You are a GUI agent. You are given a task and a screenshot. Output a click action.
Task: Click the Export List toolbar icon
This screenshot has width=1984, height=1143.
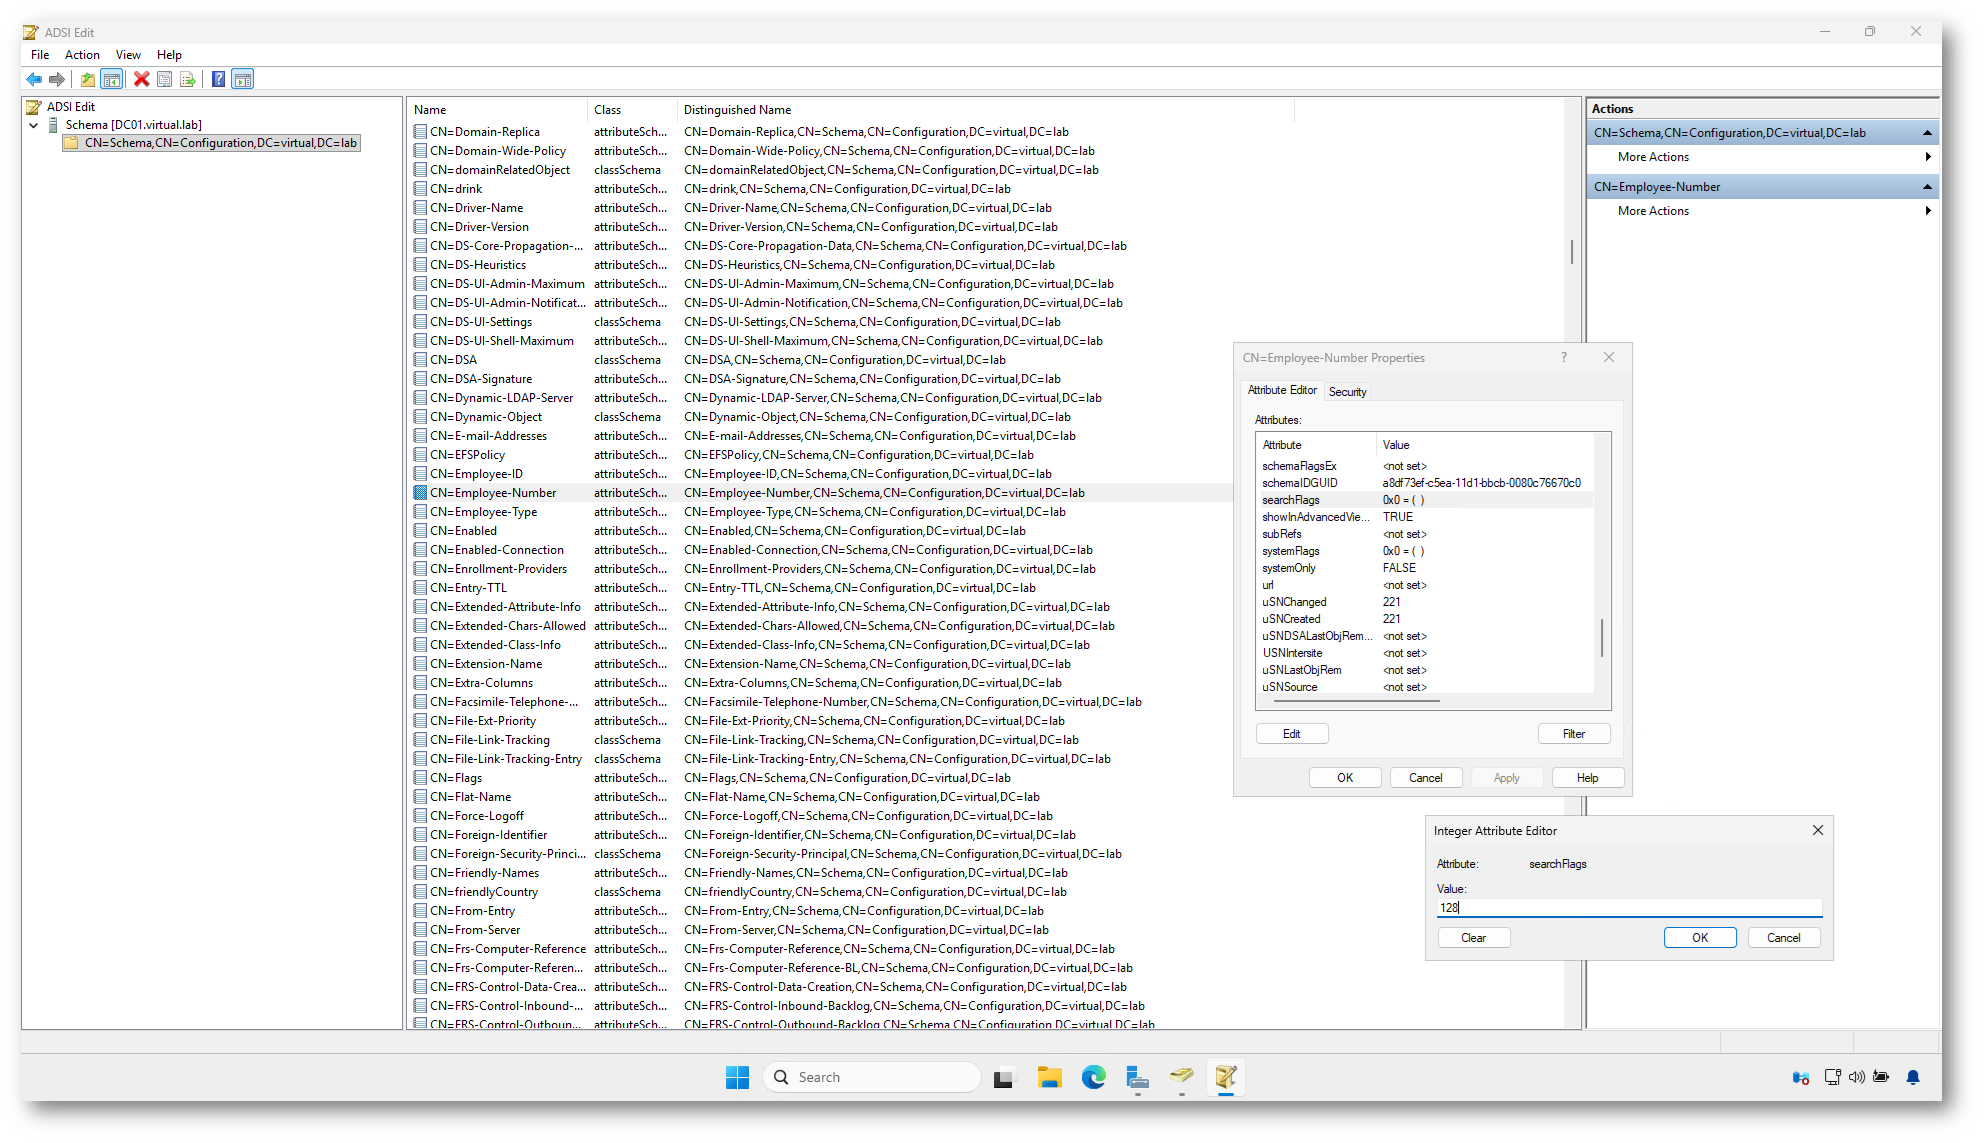187,79
